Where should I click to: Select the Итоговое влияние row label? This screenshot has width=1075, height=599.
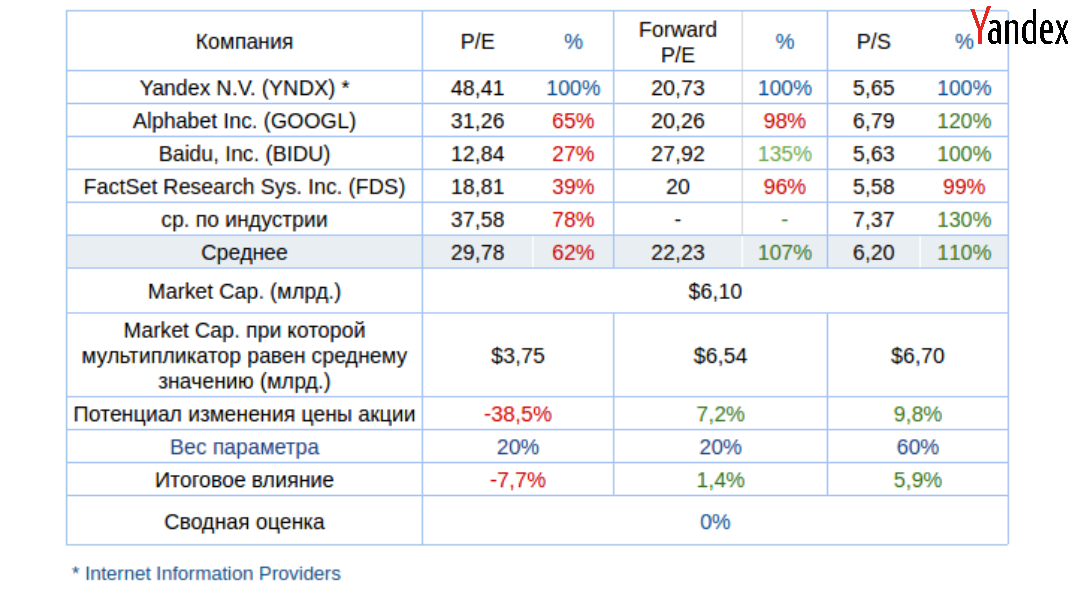pyautogui.click(x=244, y=480)
